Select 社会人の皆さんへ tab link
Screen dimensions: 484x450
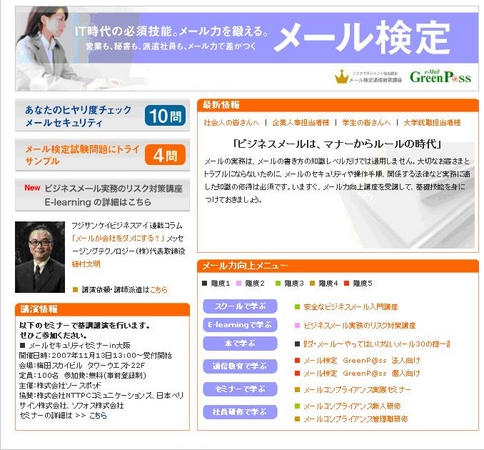(231, 123)
